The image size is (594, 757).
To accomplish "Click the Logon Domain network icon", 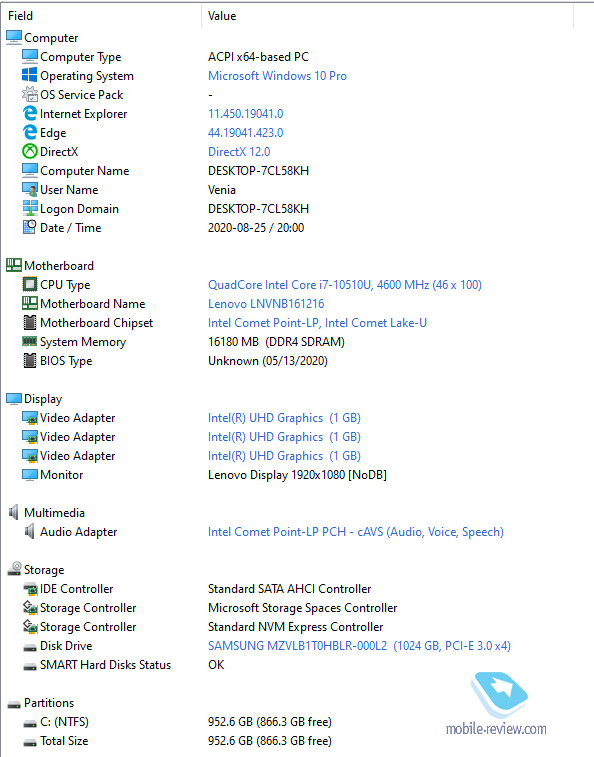I will click(29, 209).
